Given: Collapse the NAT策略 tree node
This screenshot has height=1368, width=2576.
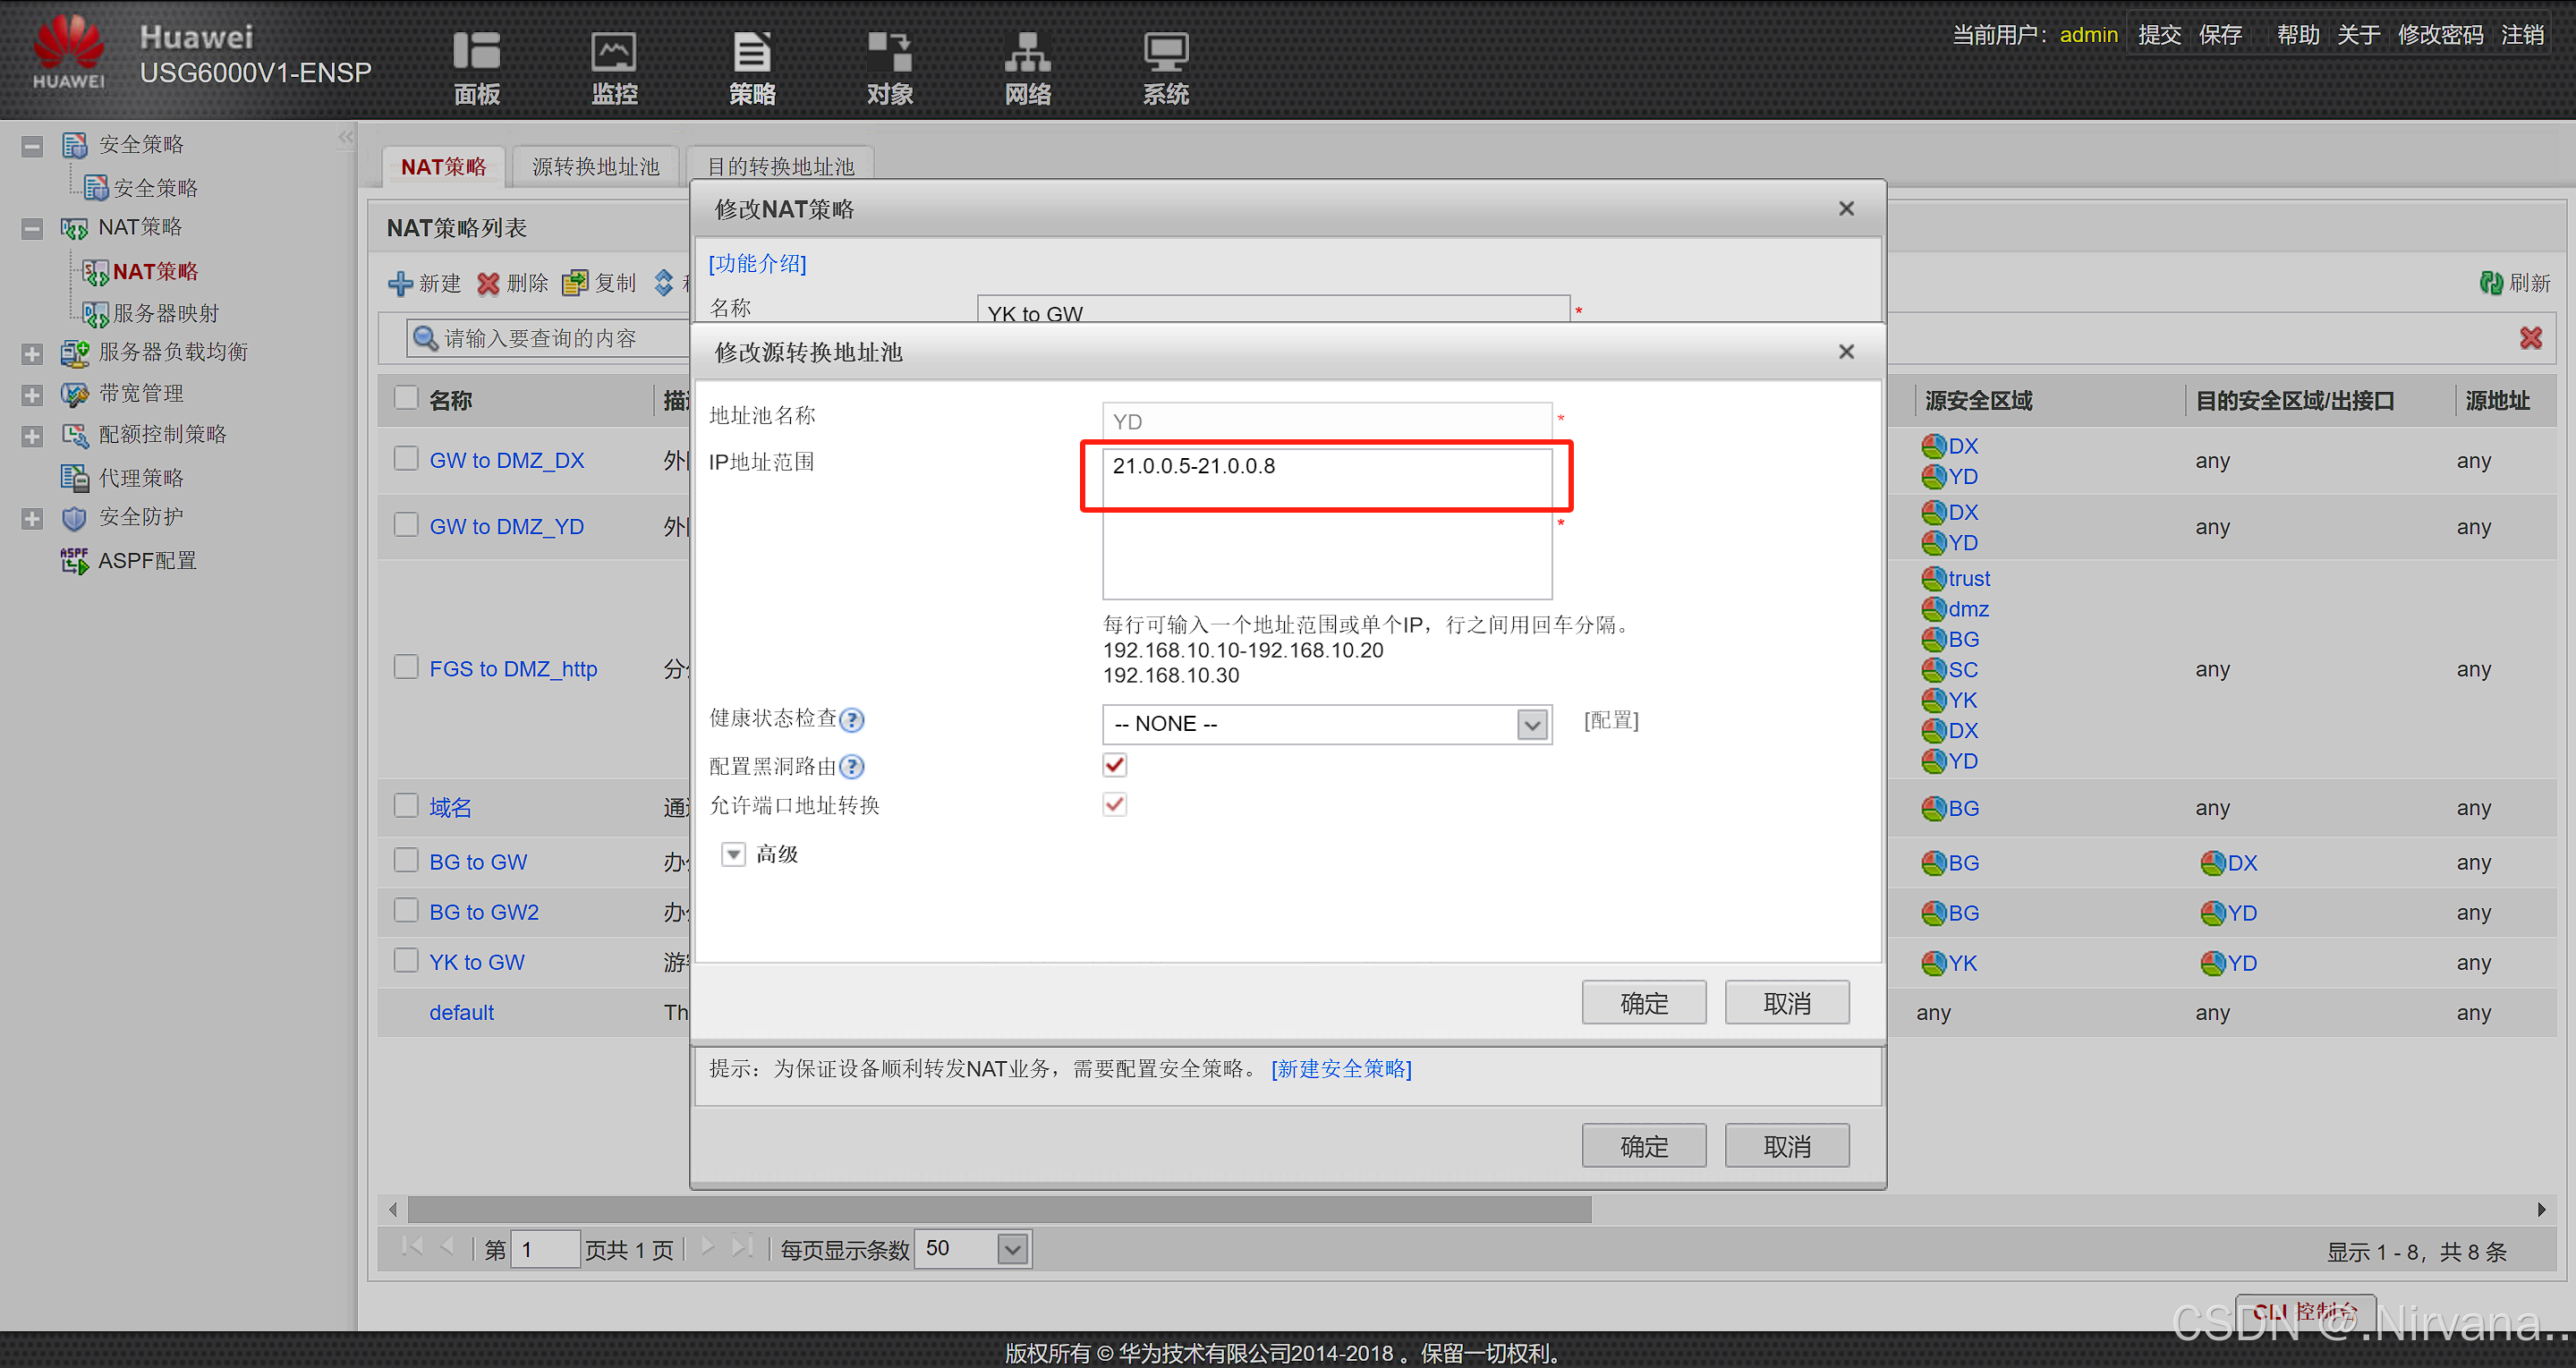Looking at the screenshot, I should [32, 229].
